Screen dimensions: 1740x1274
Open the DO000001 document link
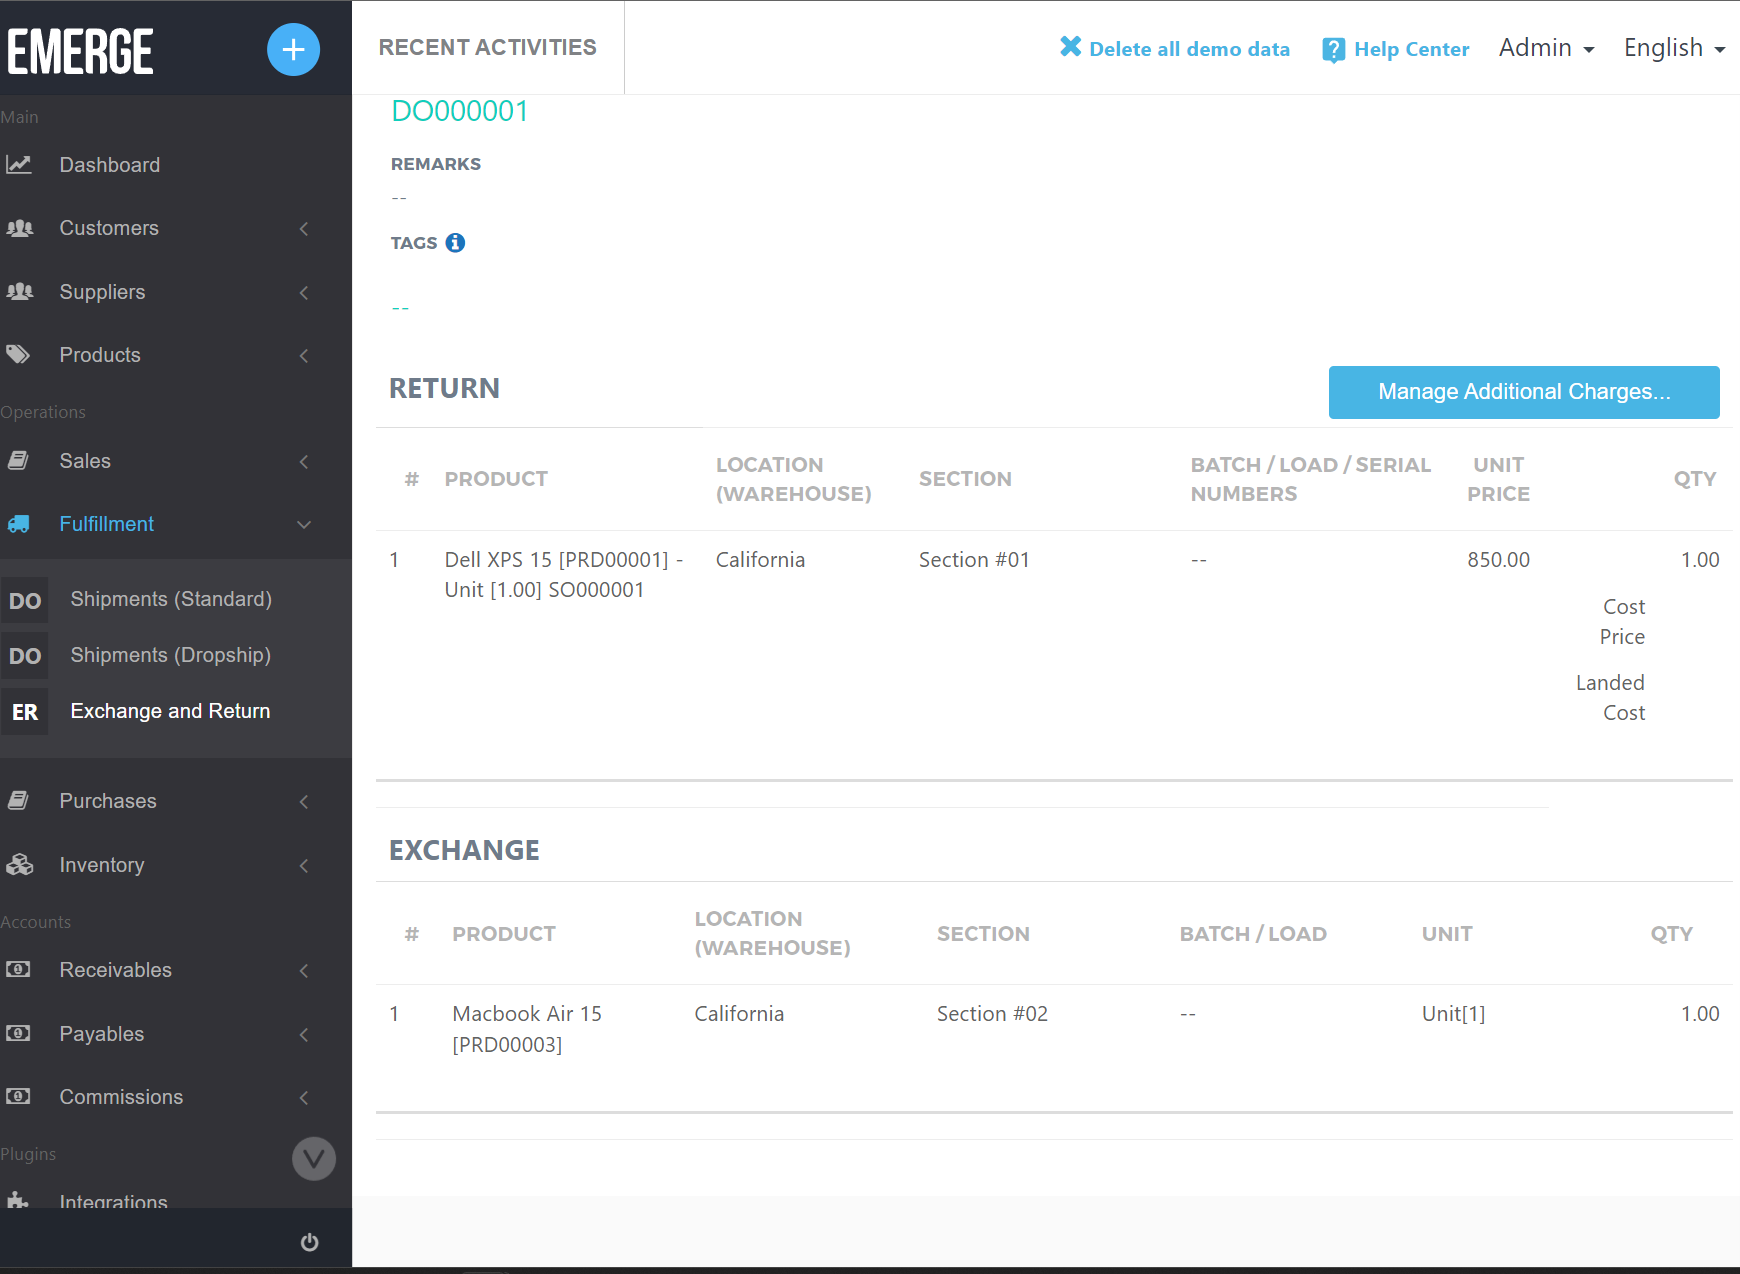[460, 111]
